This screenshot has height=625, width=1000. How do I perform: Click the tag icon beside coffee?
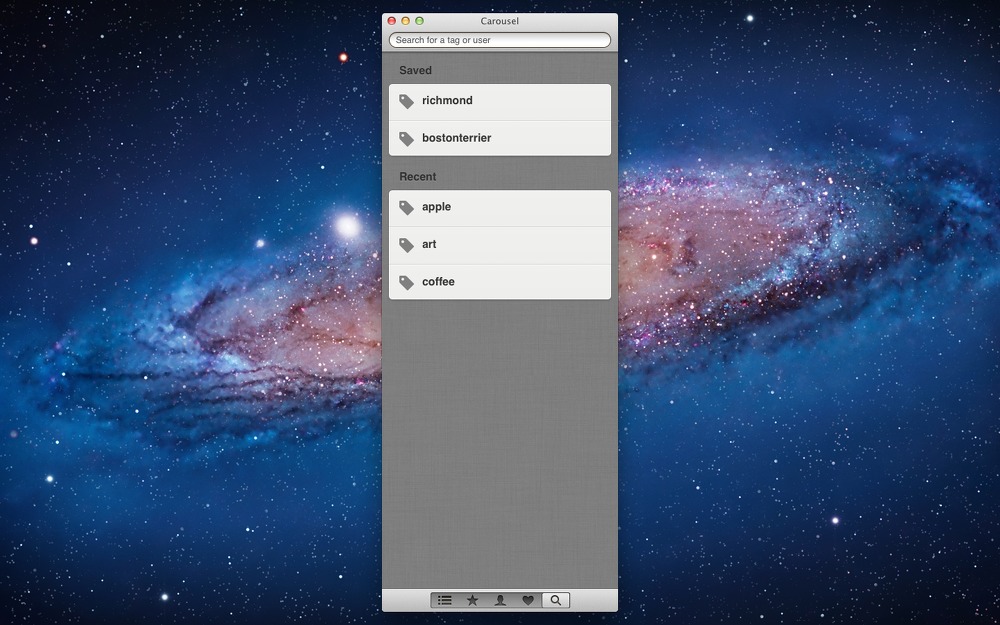[x=406, y=283]
